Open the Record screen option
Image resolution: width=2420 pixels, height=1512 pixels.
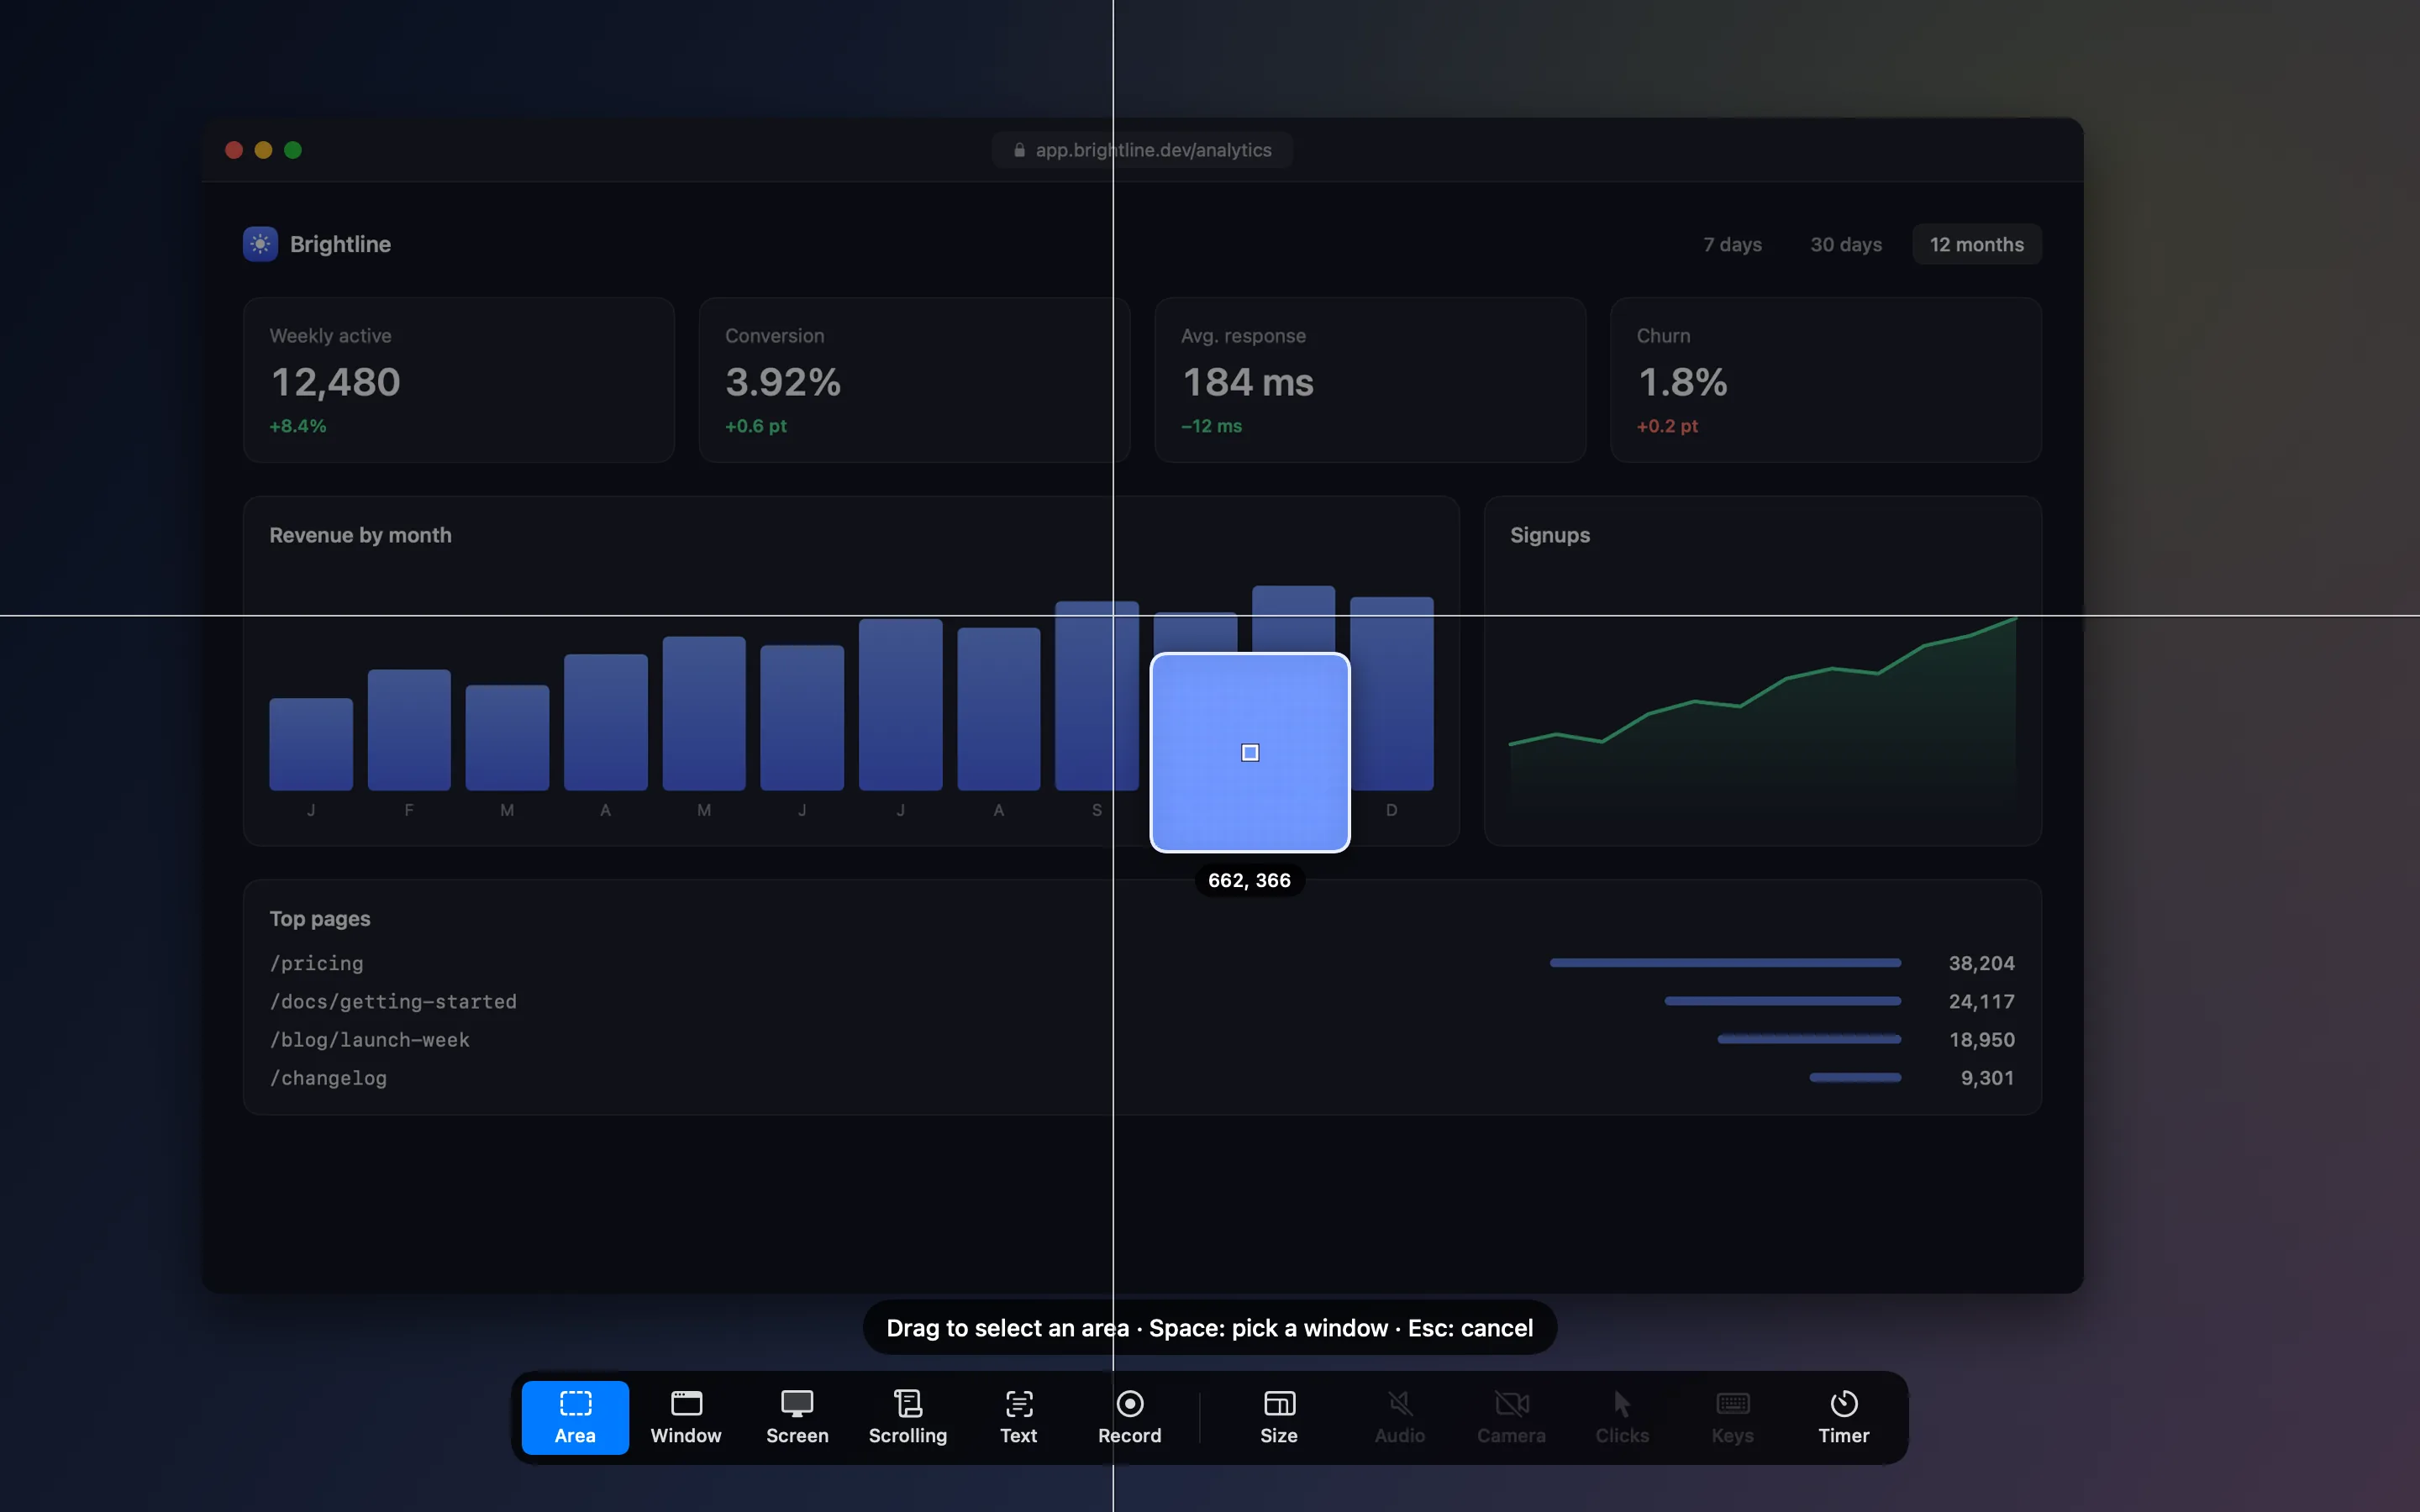point(1130,1417)
